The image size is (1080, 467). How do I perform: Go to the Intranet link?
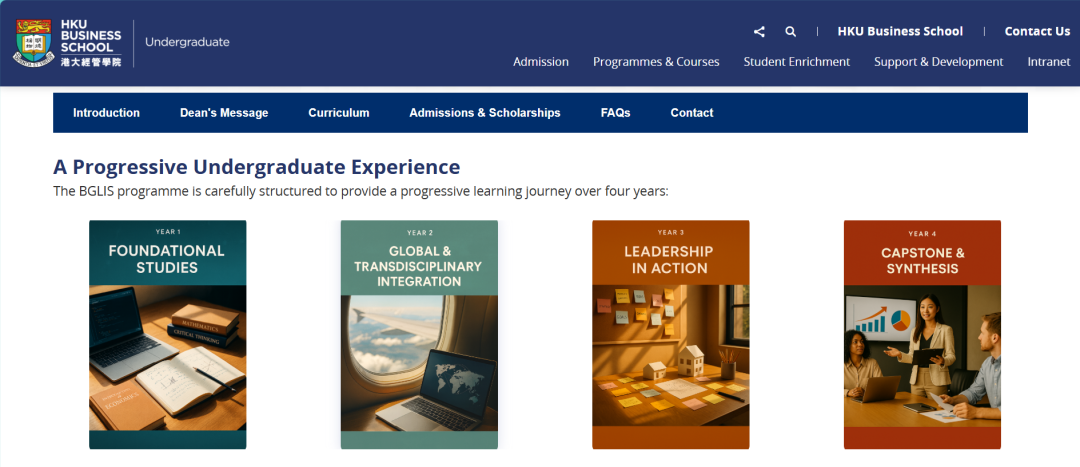tap(1048, 62)
